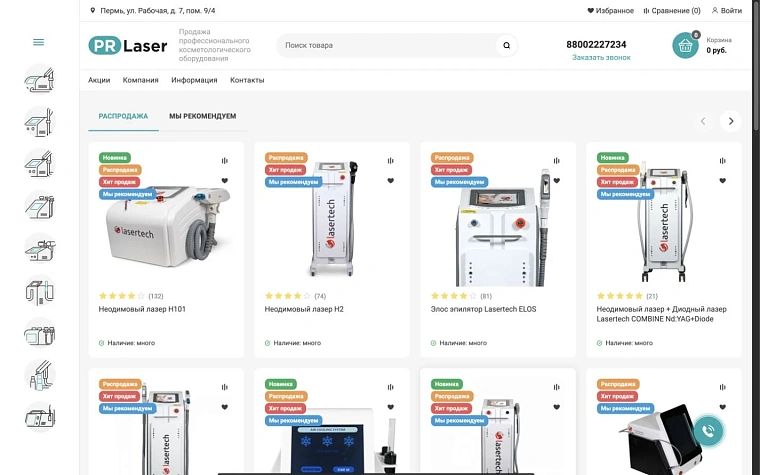Open the sixth sidebar category icon
The height and width of the screenshot is (475, 760).
point(40,291)
